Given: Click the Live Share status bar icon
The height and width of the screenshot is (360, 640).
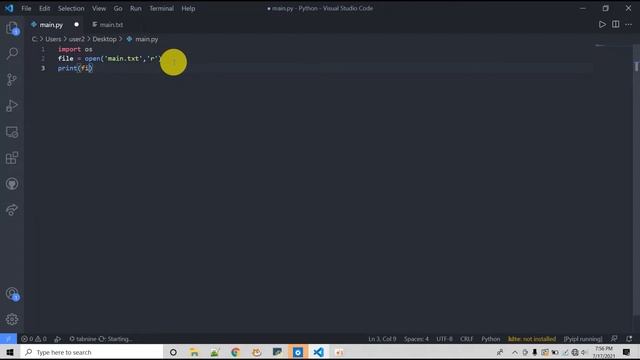Looking at the screenshot, I should point(58,339).
